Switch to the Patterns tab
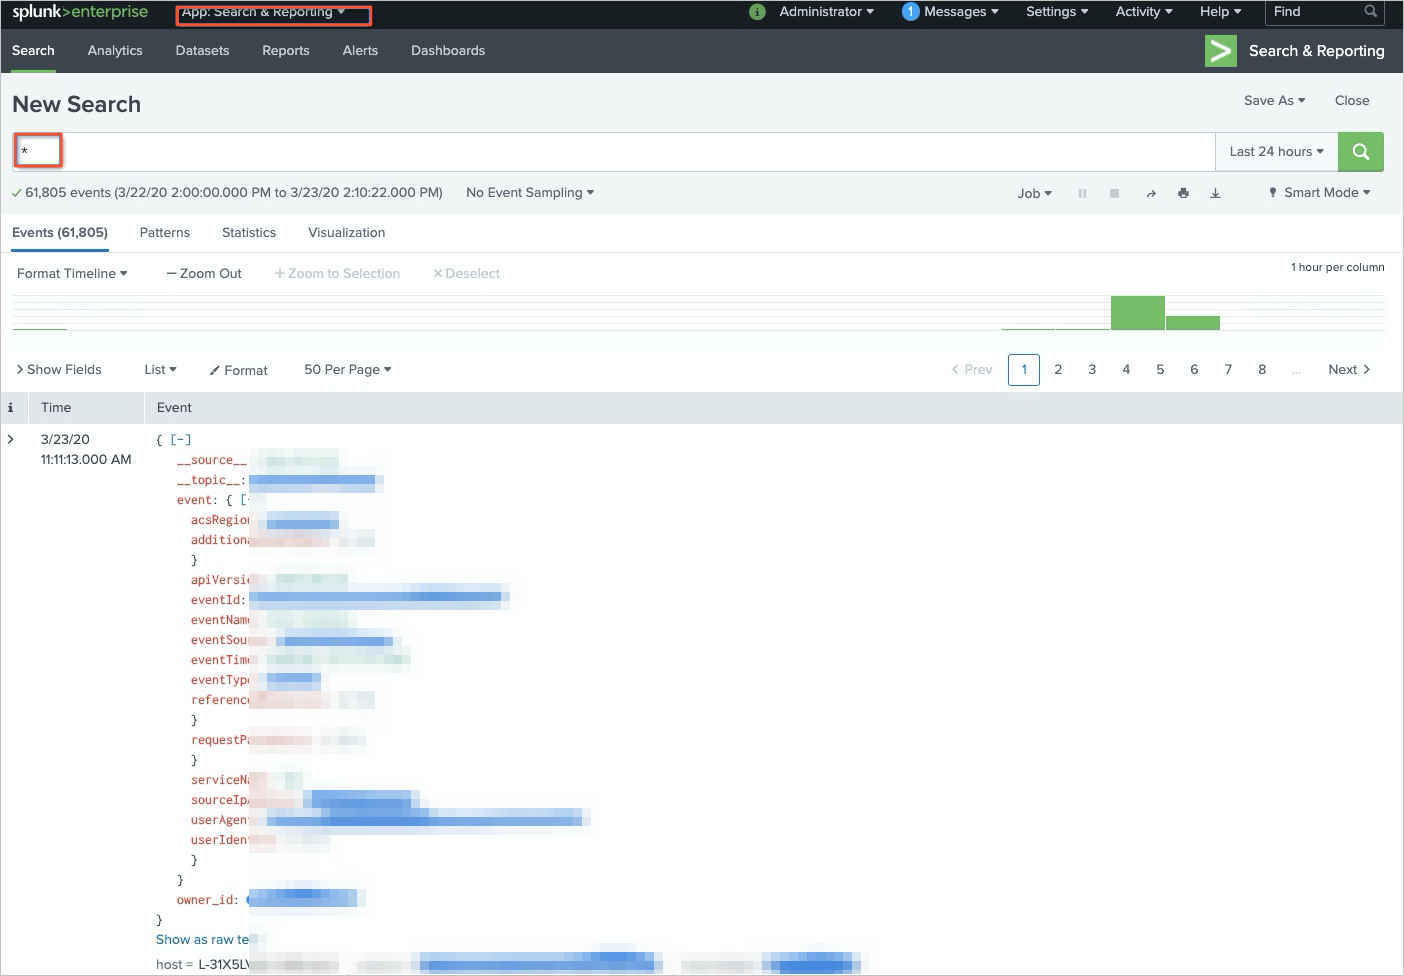 164,232
